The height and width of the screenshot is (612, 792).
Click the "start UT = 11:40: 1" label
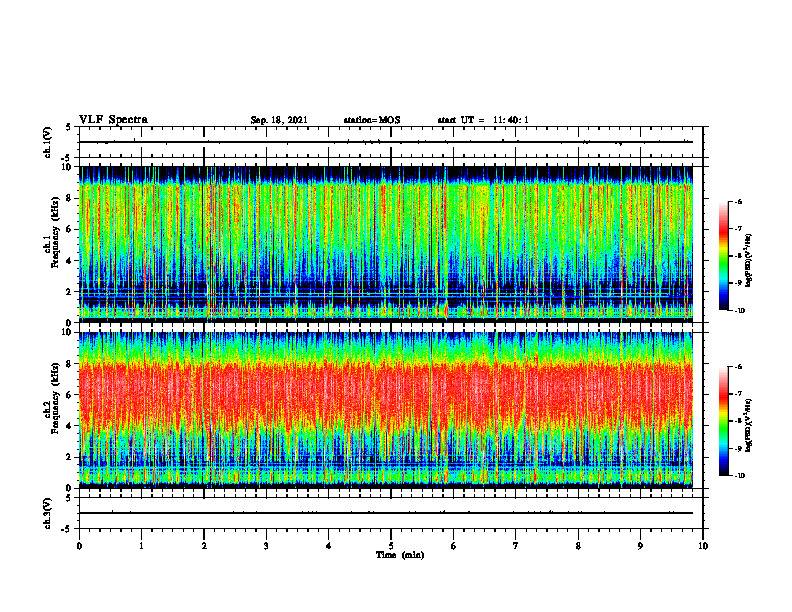[483, 120]
